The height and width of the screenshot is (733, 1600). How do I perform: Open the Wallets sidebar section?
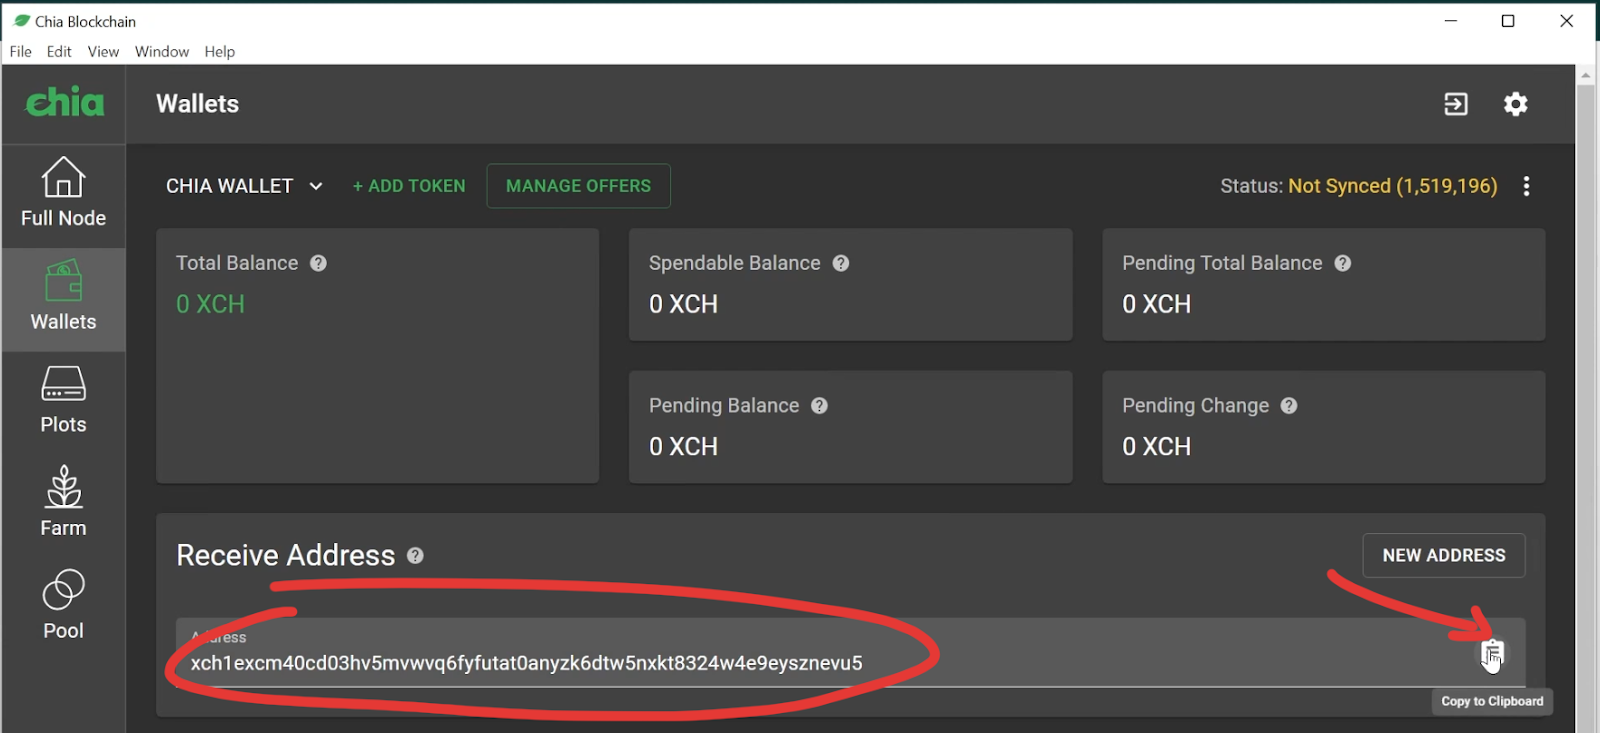coord(63,298)
